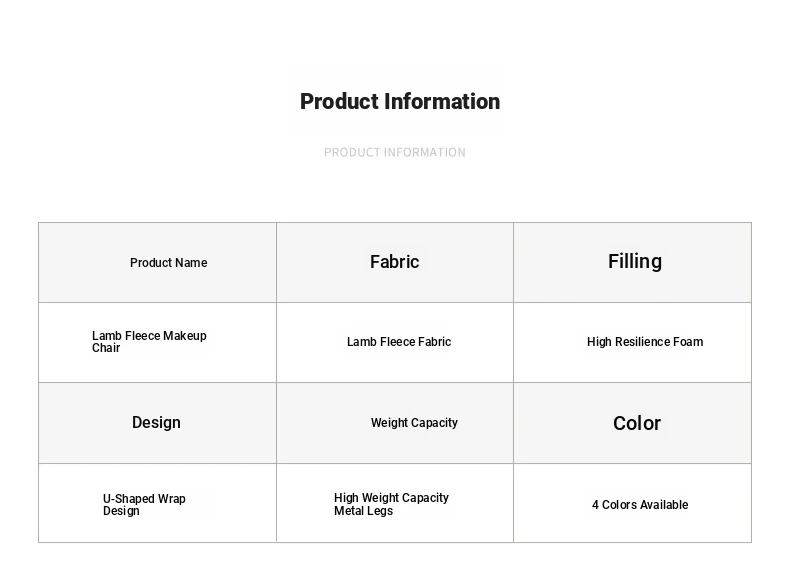The image size is (790, 577).
Task: Click the Design header cell
Action: pyautogui.click(x=157, y=423)
